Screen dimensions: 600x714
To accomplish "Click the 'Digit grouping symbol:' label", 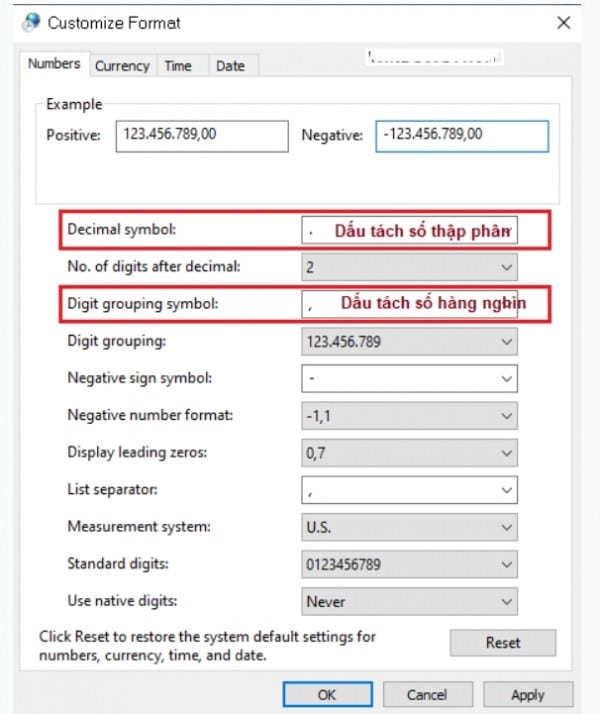I will (143, 303).
